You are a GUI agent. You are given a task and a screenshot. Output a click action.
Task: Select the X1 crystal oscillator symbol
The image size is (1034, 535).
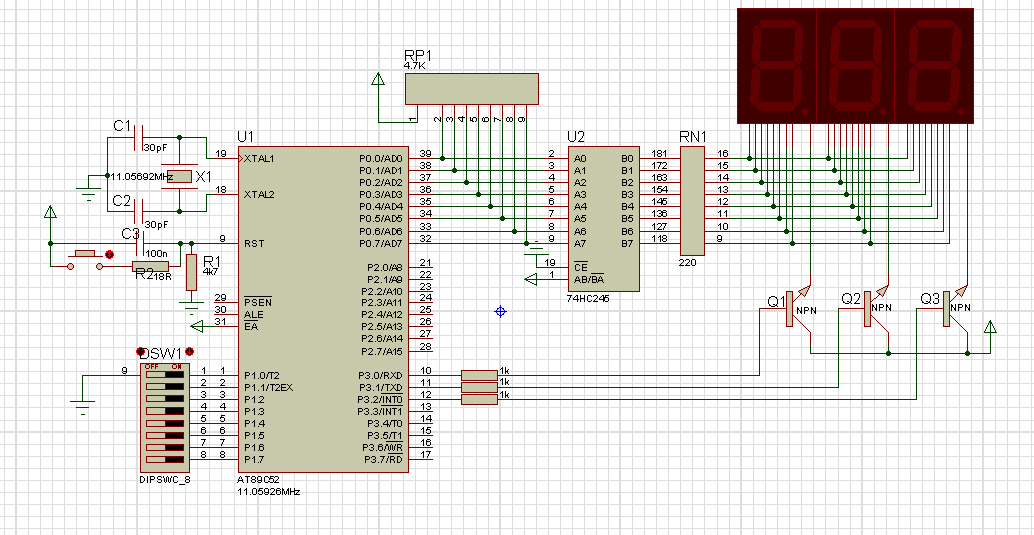click(179, 176)
